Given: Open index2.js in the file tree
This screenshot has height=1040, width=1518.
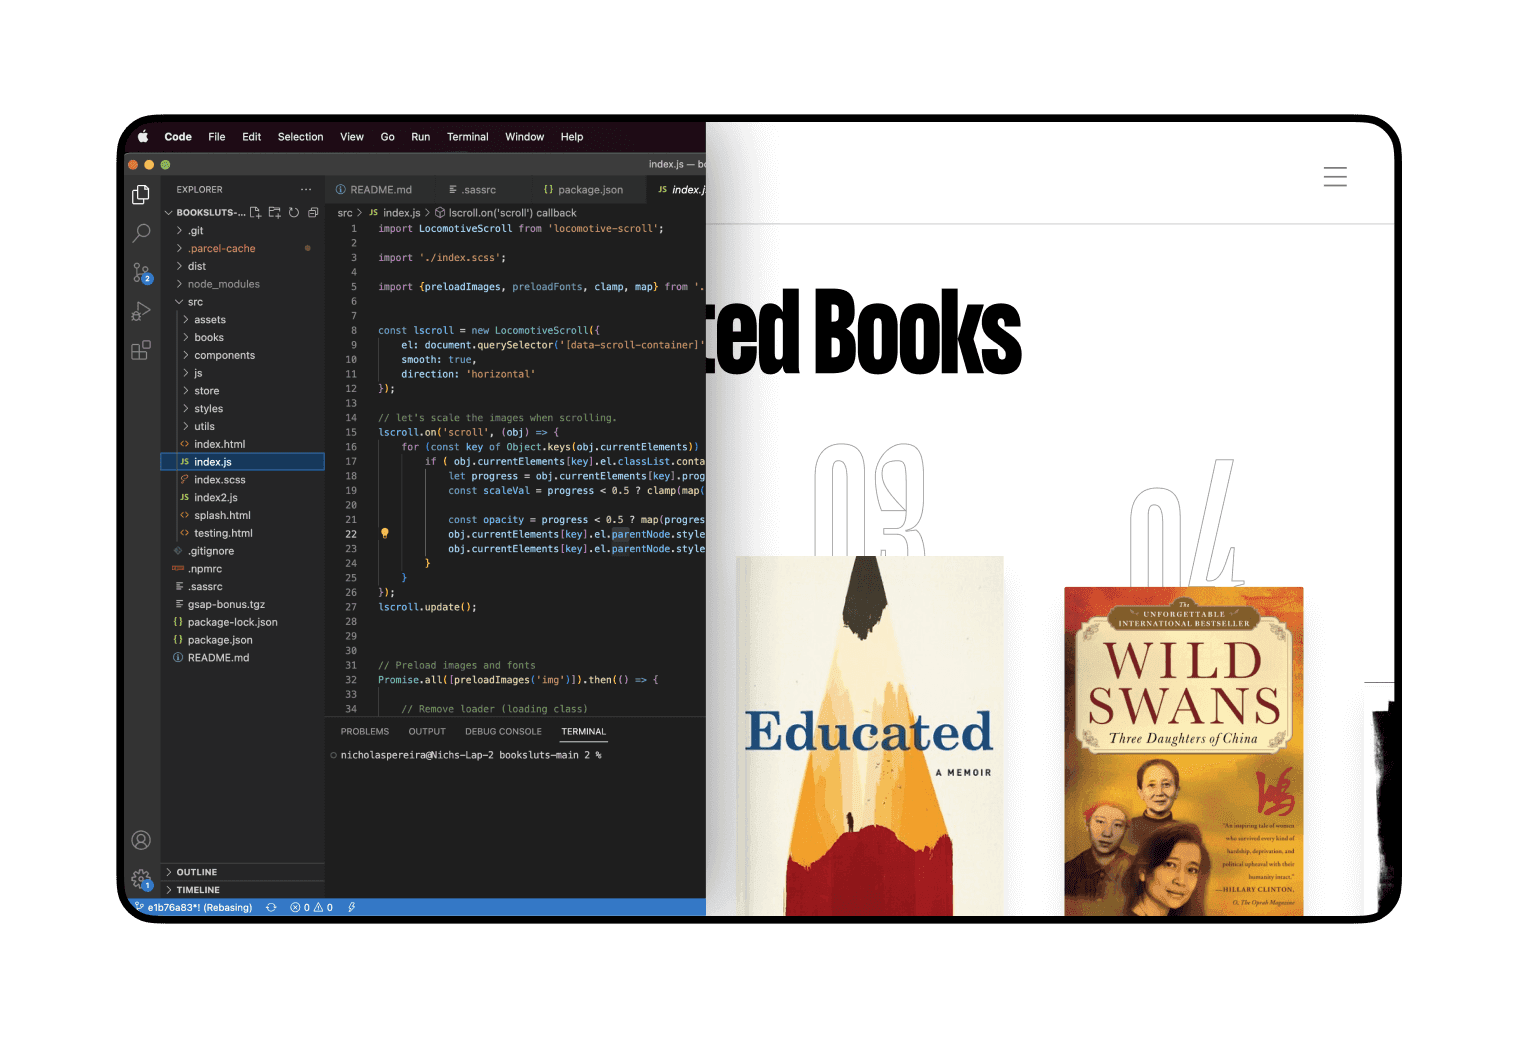Looking at the screenshot, I should 242,497.
